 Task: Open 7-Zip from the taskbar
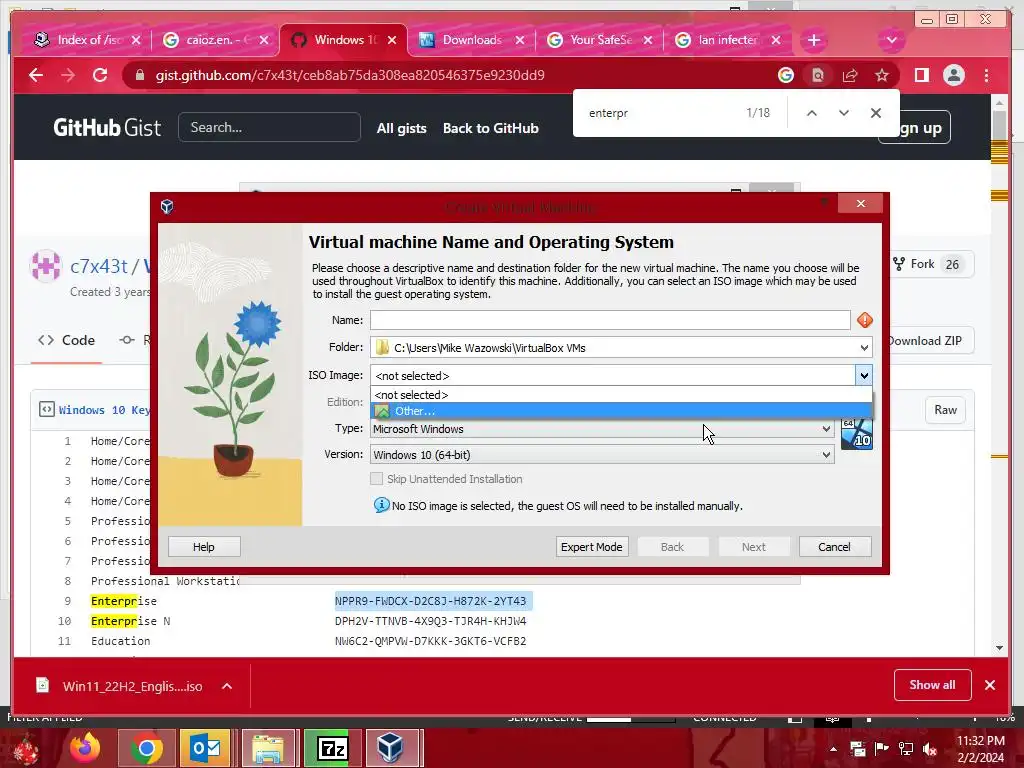coord(331,748)
